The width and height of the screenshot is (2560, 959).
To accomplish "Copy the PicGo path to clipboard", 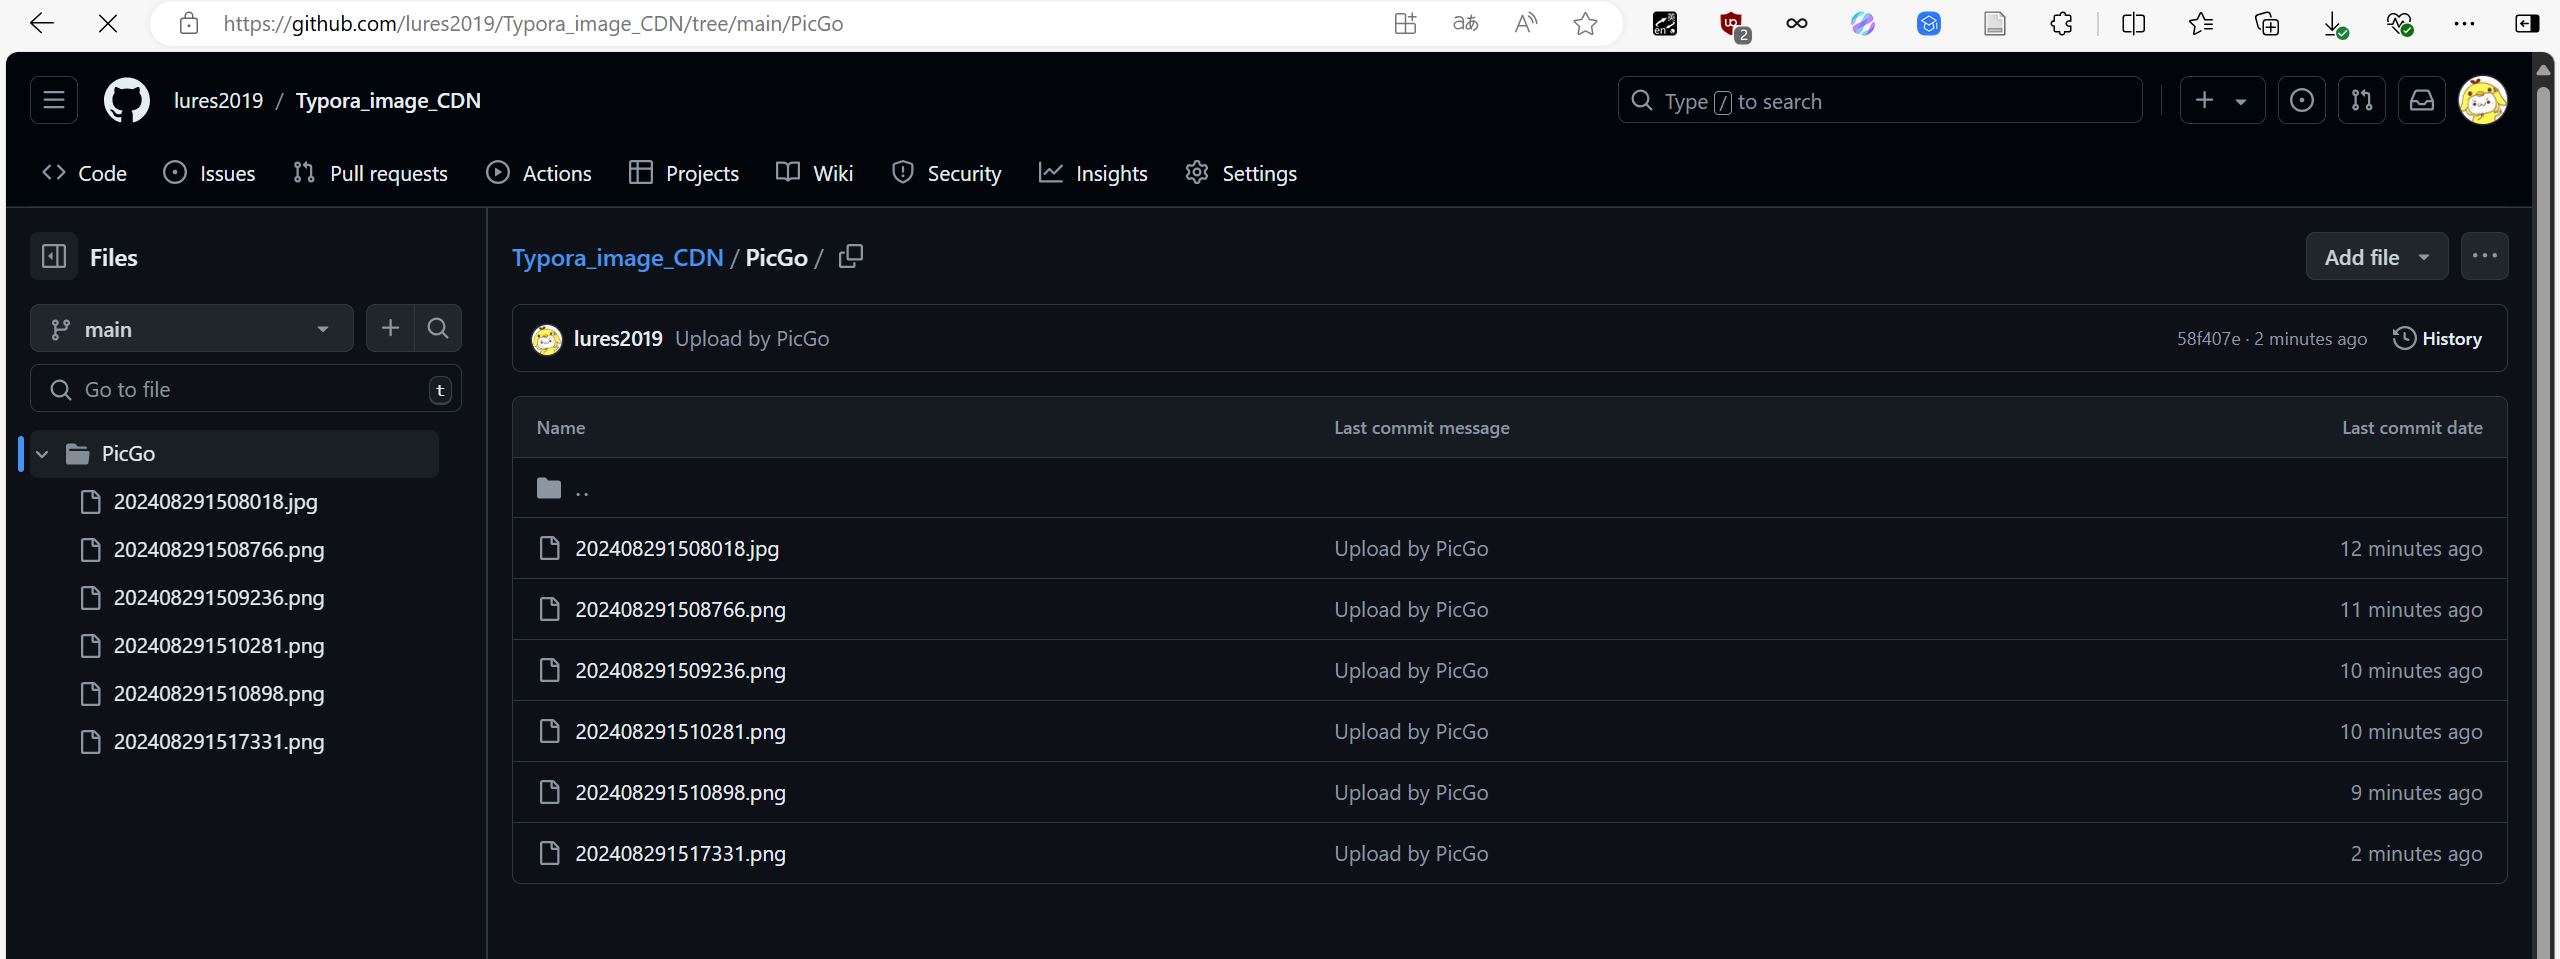I will [x=851, y=257].
